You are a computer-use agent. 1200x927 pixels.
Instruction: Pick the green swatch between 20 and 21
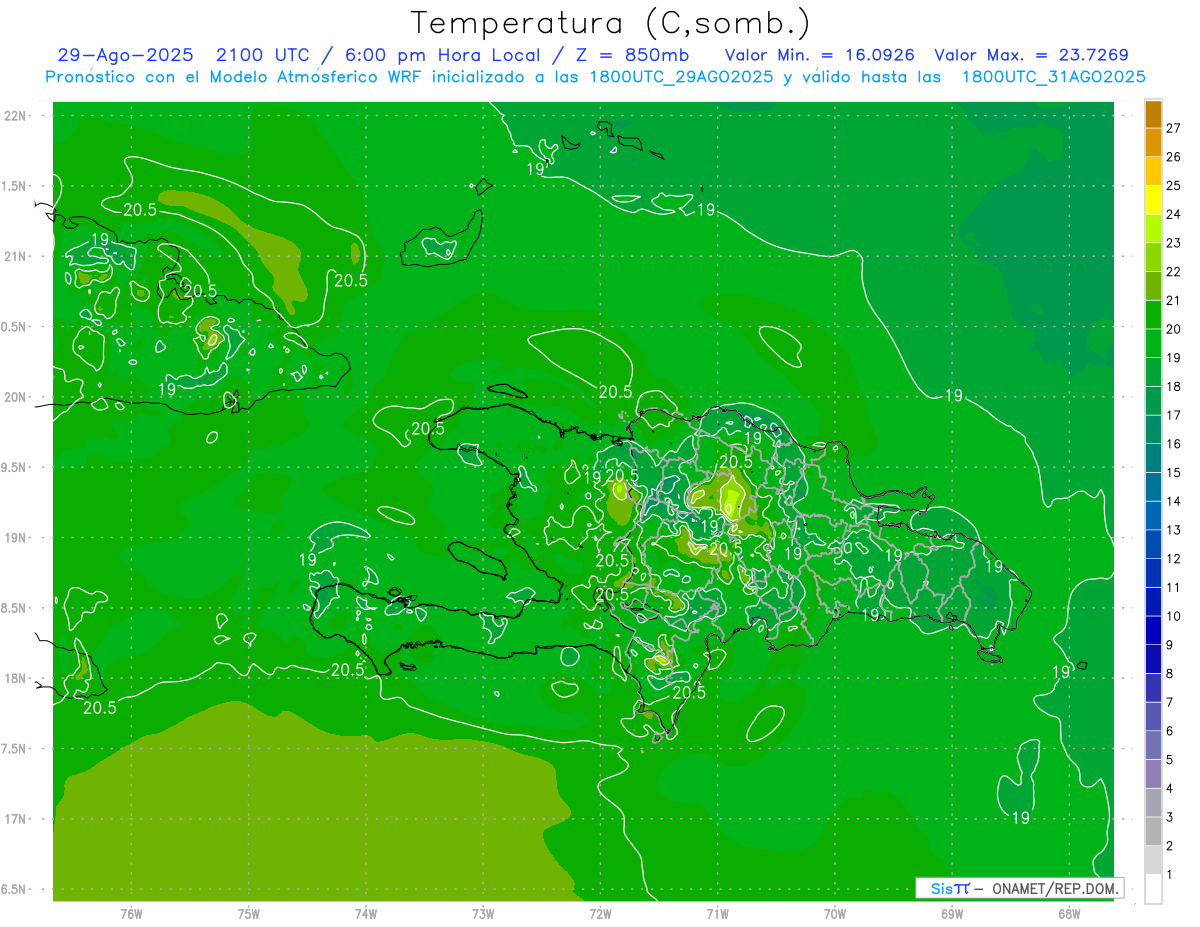point(1153,314)
